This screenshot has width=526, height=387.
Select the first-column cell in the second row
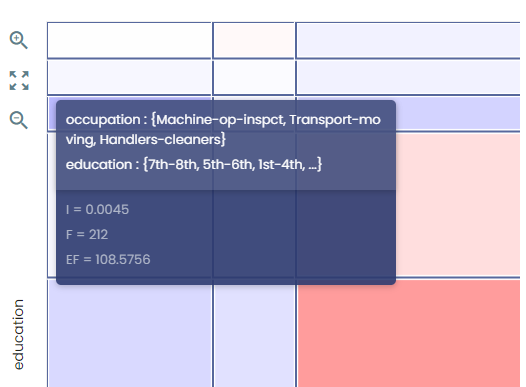[129, 77]
